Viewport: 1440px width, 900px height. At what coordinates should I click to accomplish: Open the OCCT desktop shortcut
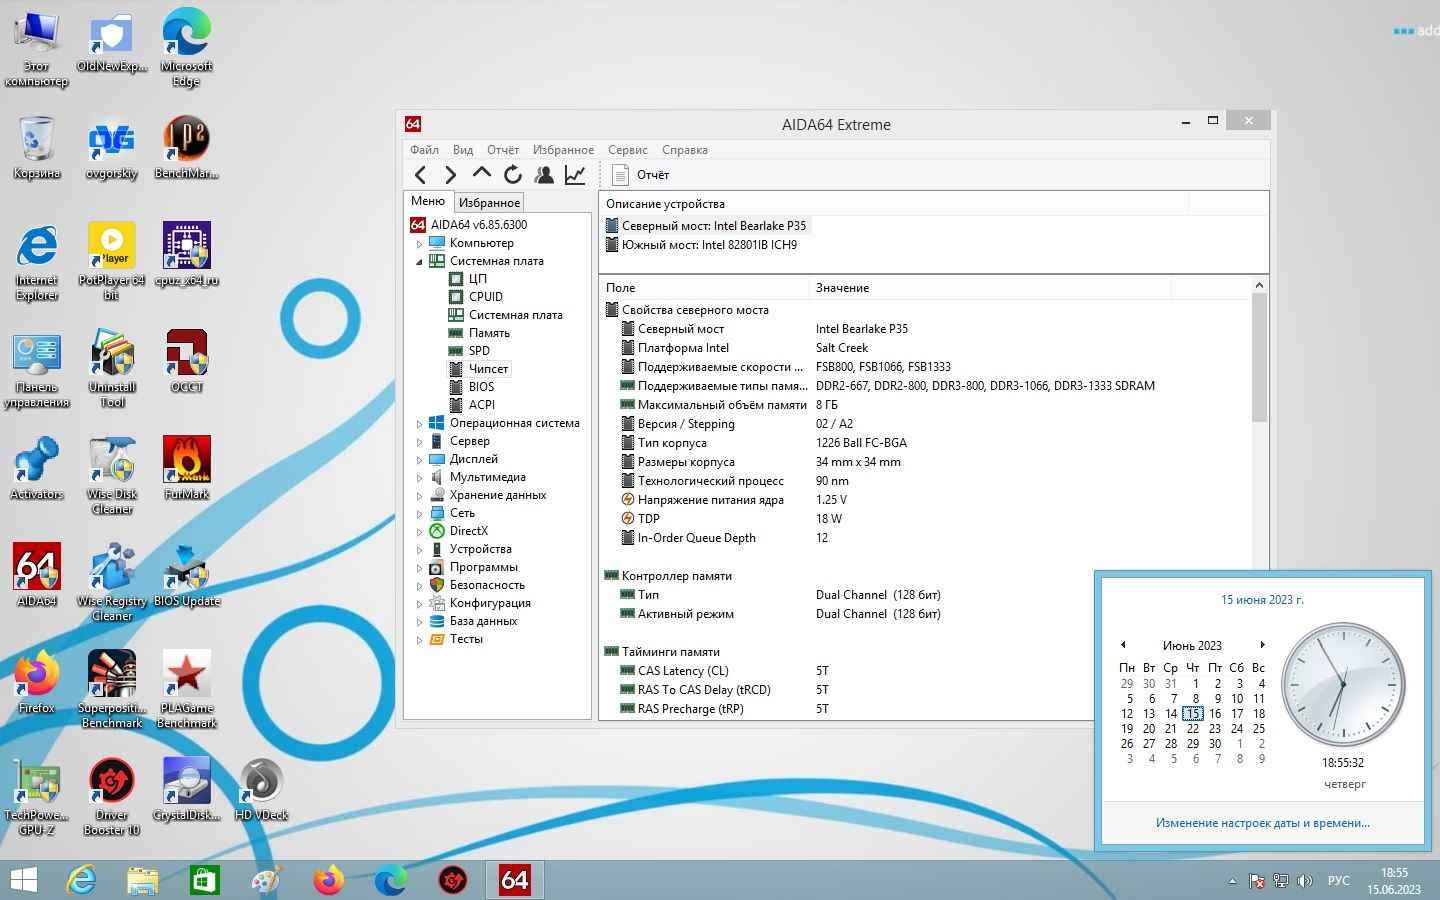coord(187,361)
